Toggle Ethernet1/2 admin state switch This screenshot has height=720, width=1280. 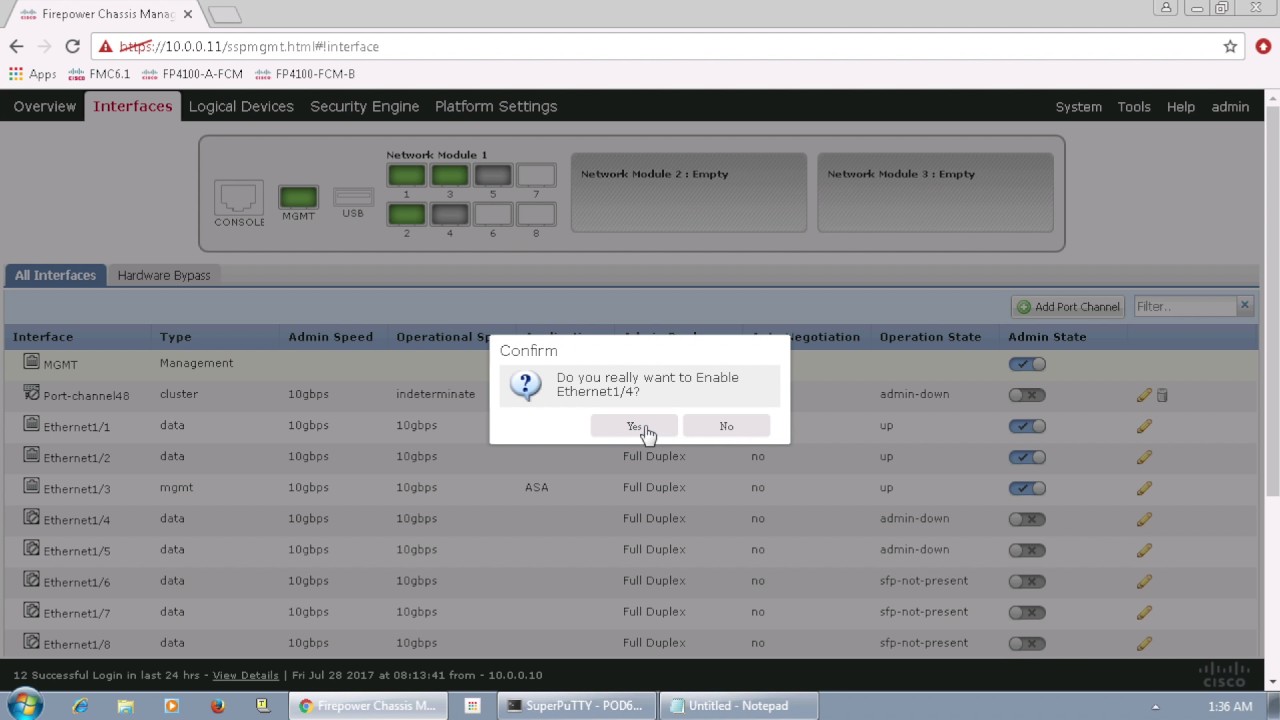tap(1027, 457)
